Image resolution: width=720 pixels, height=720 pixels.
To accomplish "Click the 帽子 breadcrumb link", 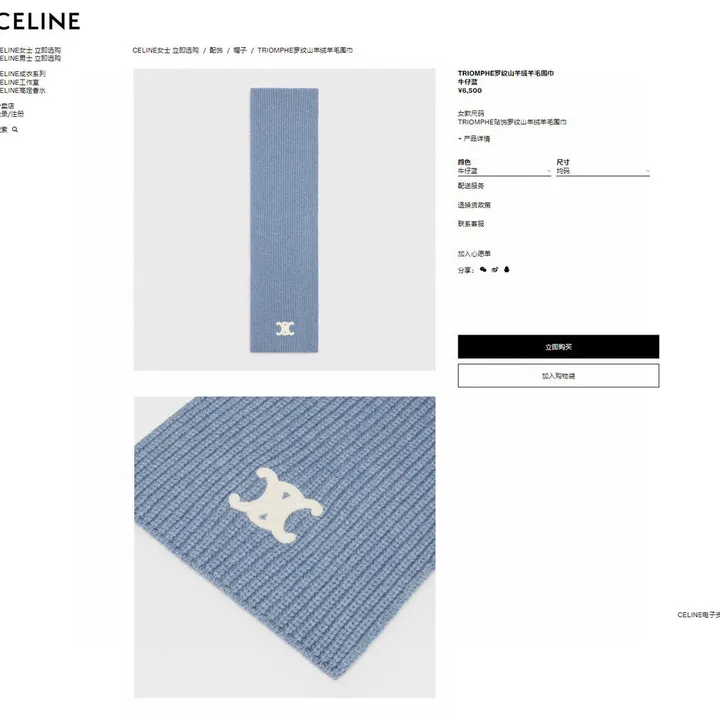I will click(240, 50).
